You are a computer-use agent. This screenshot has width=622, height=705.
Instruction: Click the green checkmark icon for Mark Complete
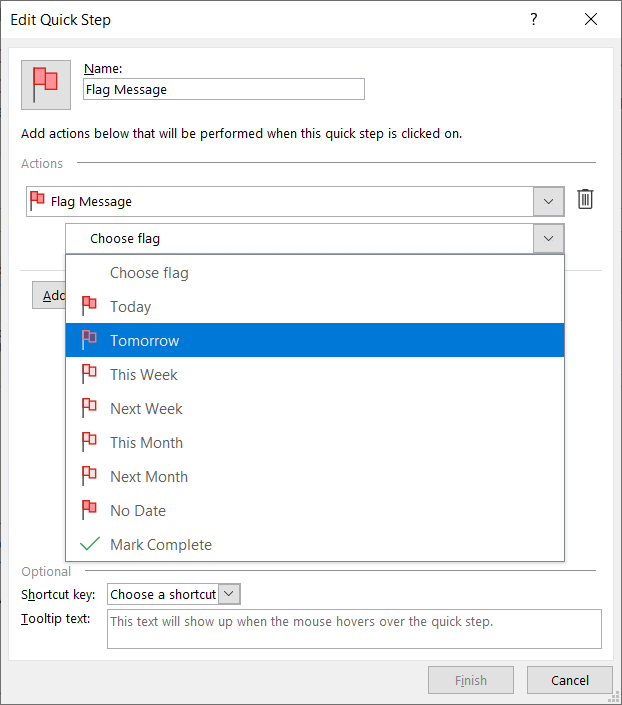click(x=90, y=545)
